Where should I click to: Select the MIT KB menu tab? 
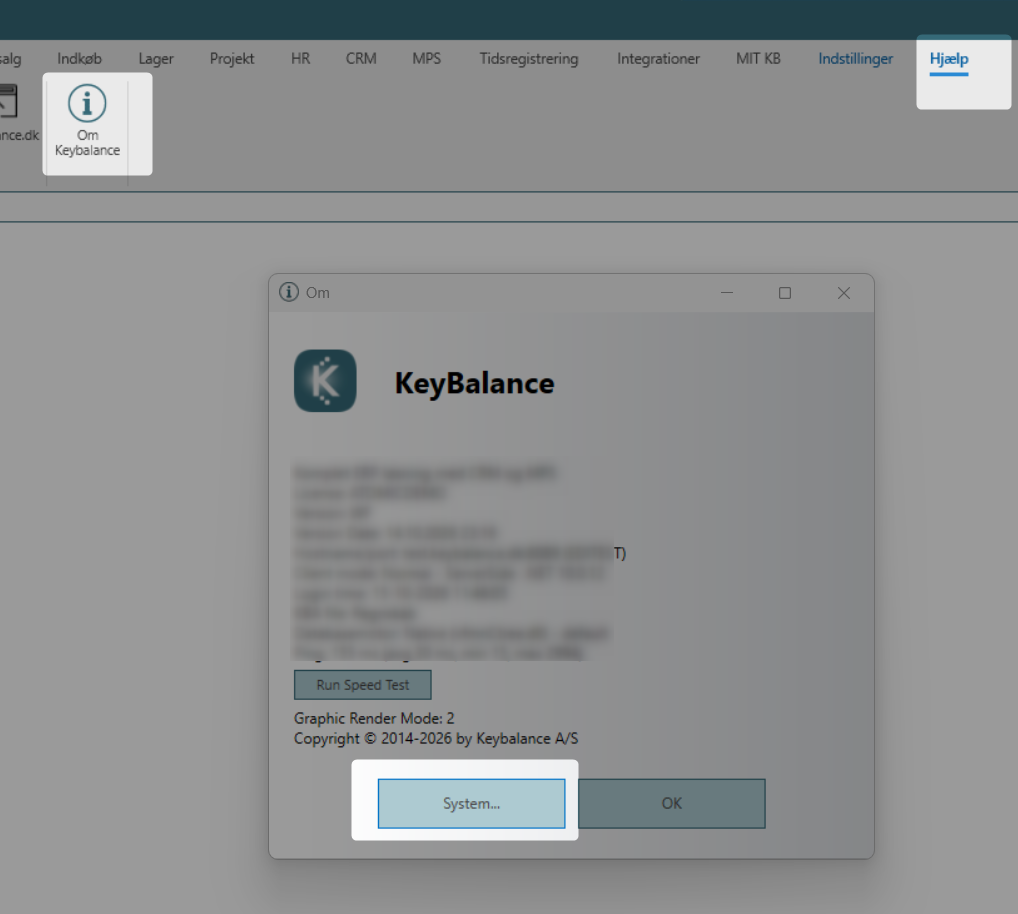coord(758,59)
